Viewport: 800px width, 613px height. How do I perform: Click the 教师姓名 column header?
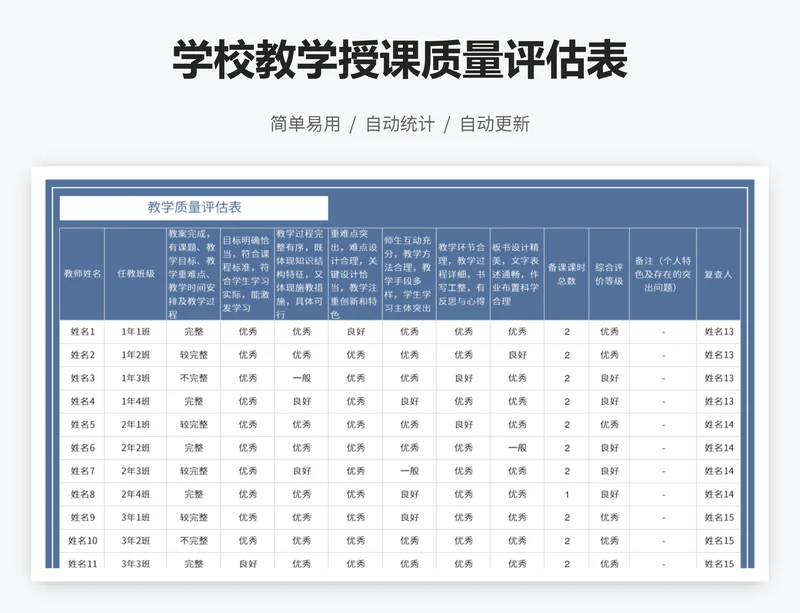click(82, 274)
